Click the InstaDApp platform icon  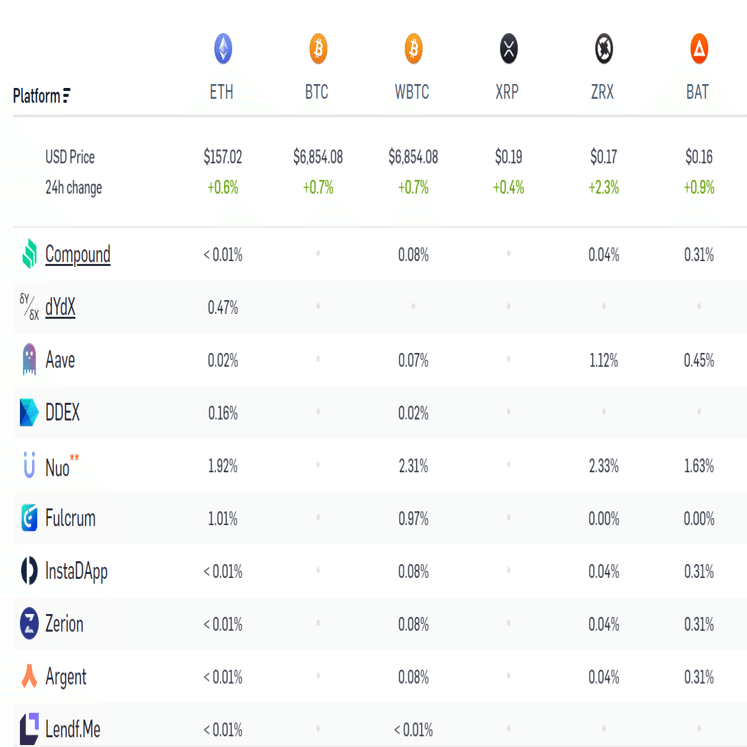point(29,571)
